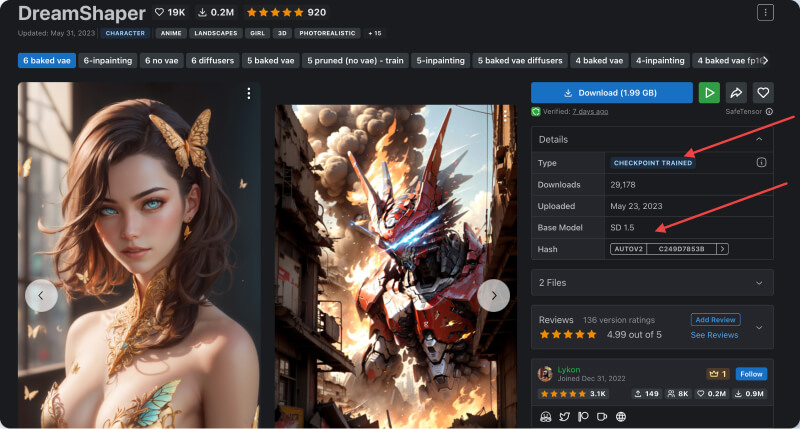Click the share arrow icon

(x=736, y=92)
